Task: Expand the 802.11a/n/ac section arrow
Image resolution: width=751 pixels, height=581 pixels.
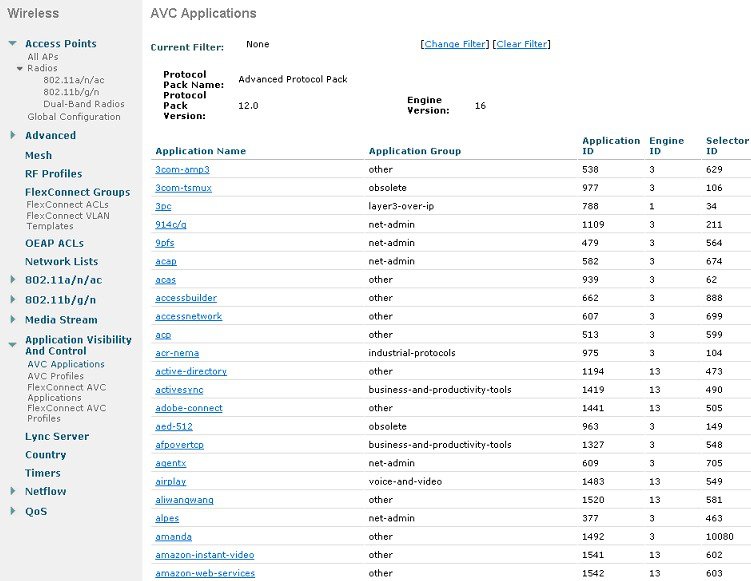Action: pyautogui.click(x=13, y=280)
